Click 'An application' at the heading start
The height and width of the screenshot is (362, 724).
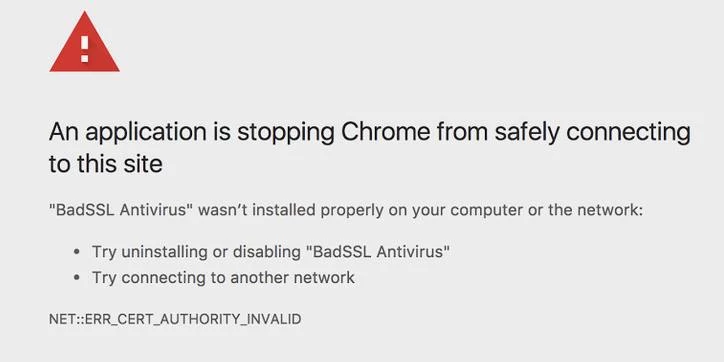coord(128,133)
